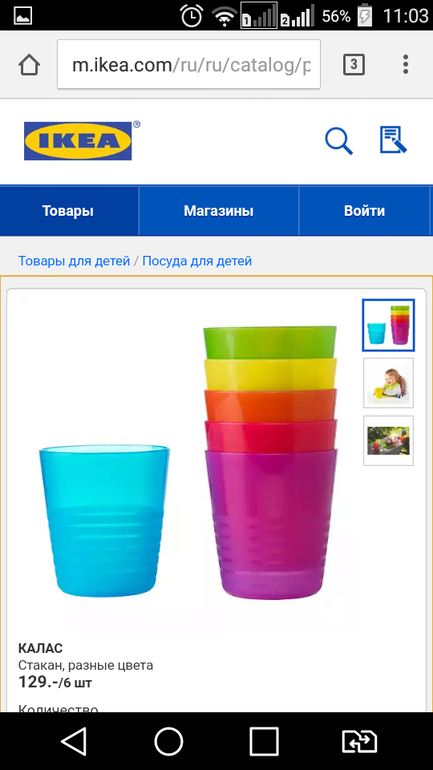Follow the Товары для детей breadcrumb link
The image size is (433, 770).
click(74, 261)
